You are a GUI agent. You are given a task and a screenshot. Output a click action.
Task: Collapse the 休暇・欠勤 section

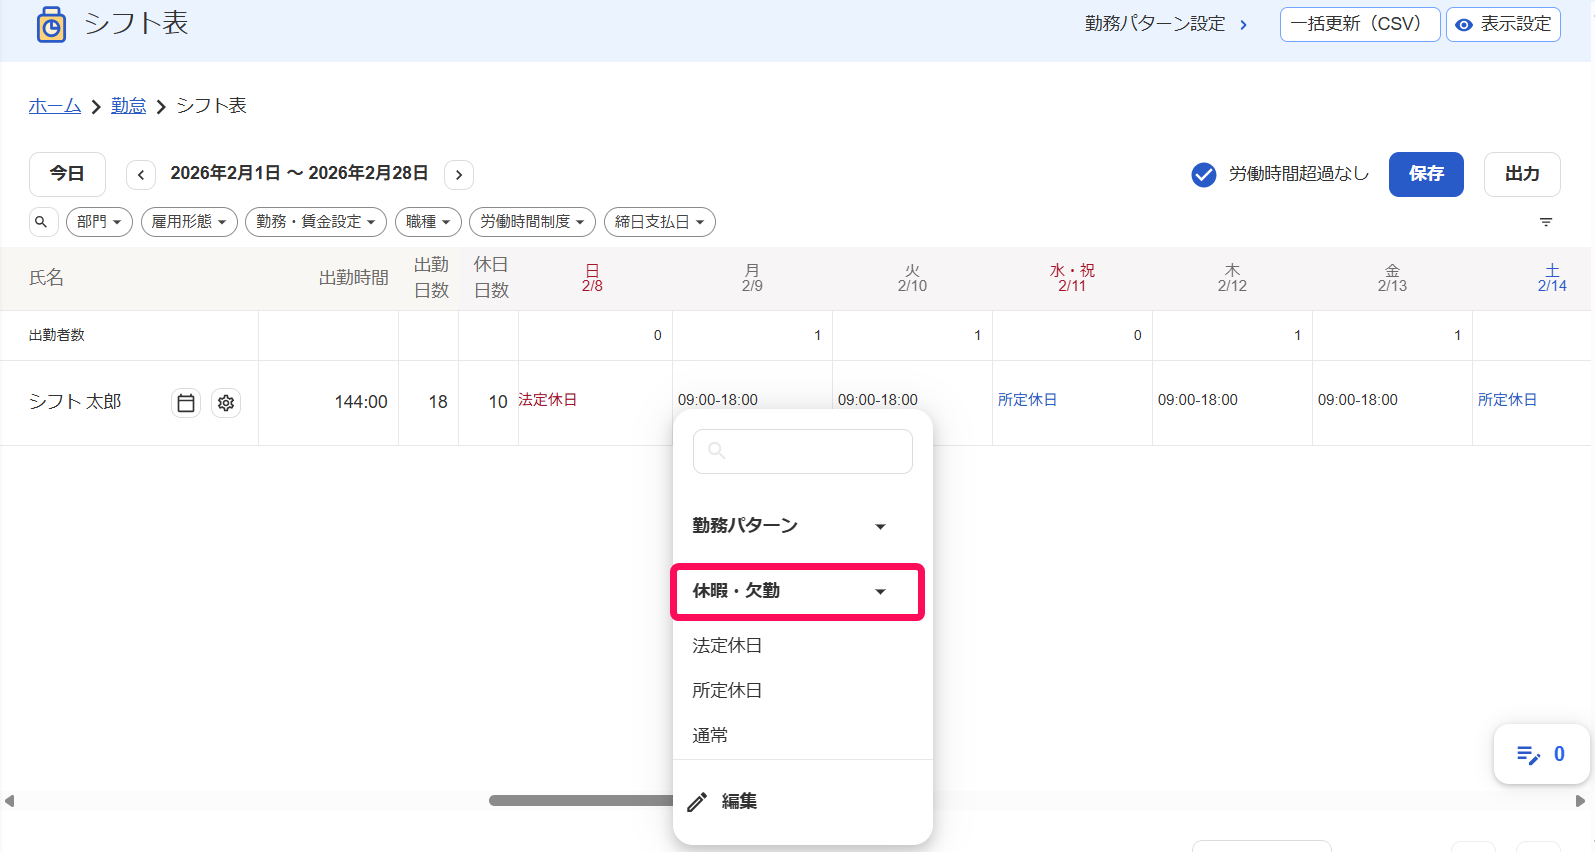click(797, 591)
